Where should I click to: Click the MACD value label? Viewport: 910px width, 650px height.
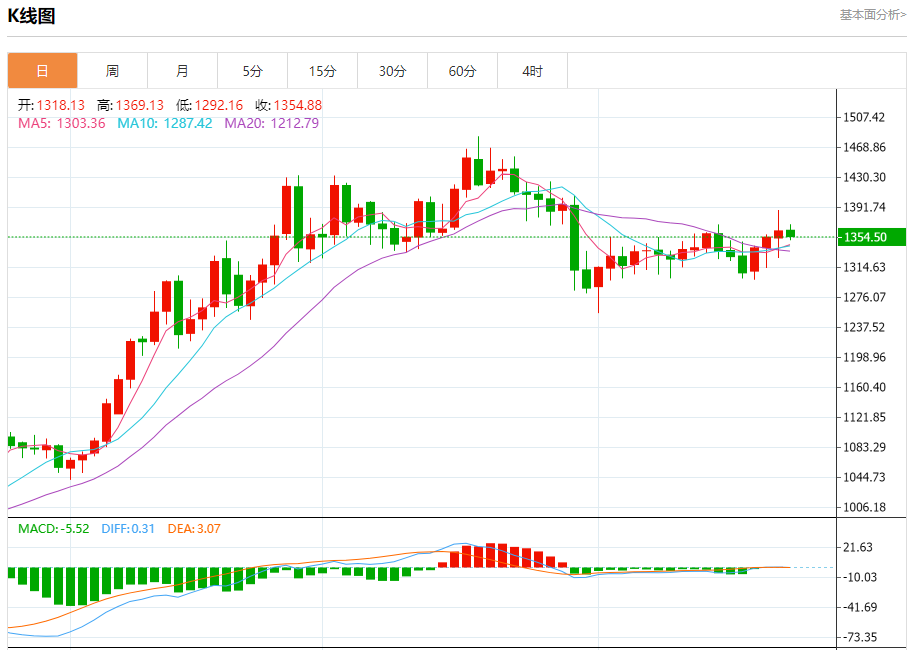(53, 528)
